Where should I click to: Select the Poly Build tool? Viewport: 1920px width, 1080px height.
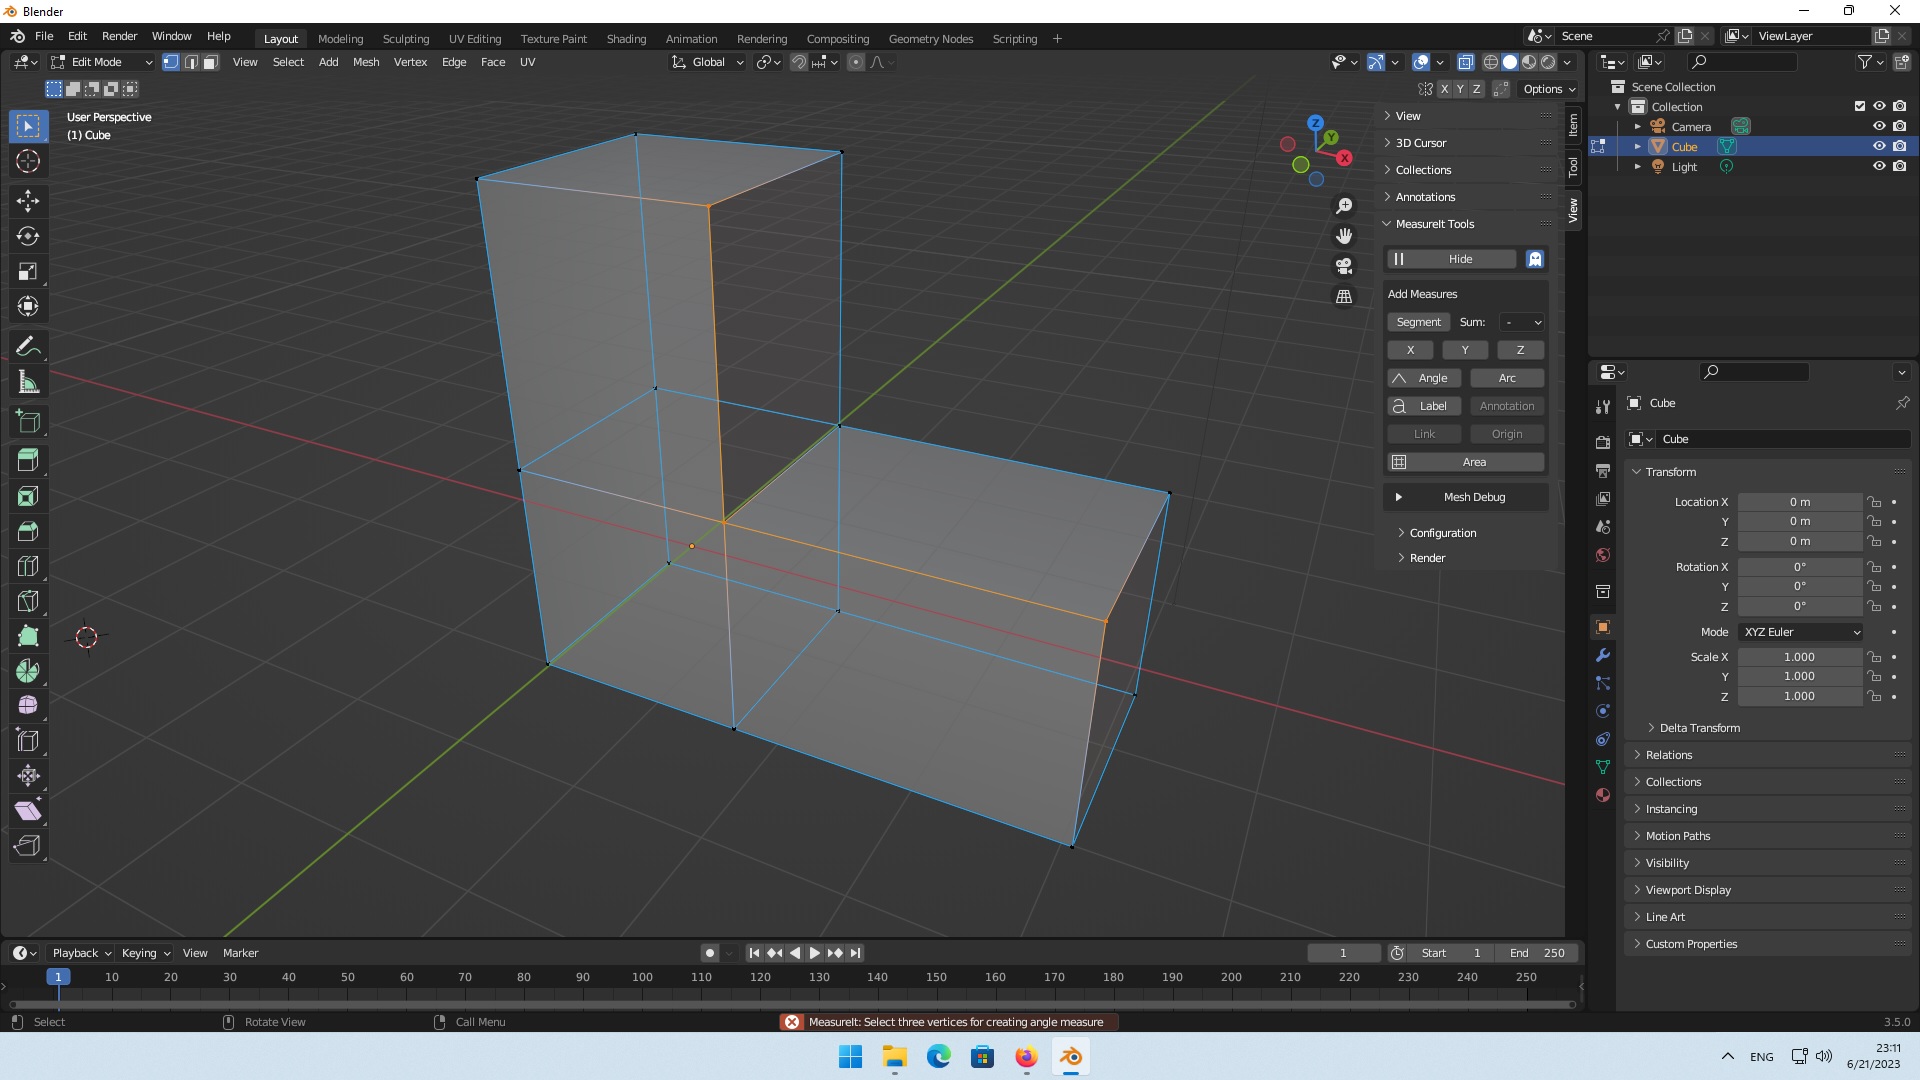point(28,636)
